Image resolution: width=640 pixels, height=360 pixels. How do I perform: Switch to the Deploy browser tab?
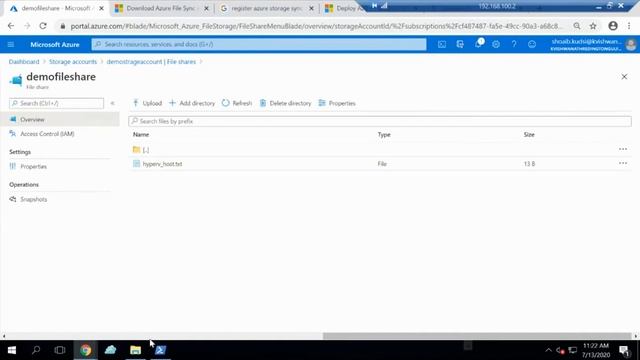345,8
